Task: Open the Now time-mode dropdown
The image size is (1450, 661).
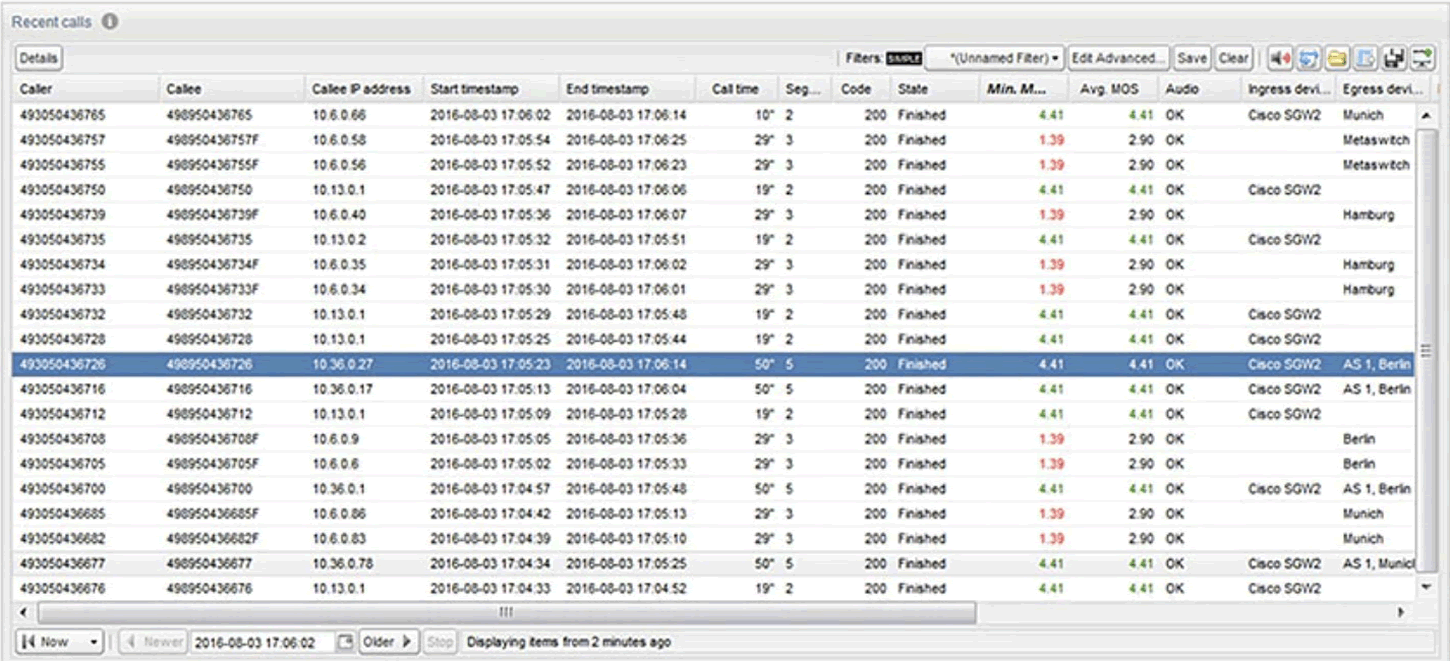Action: (57, 642)
